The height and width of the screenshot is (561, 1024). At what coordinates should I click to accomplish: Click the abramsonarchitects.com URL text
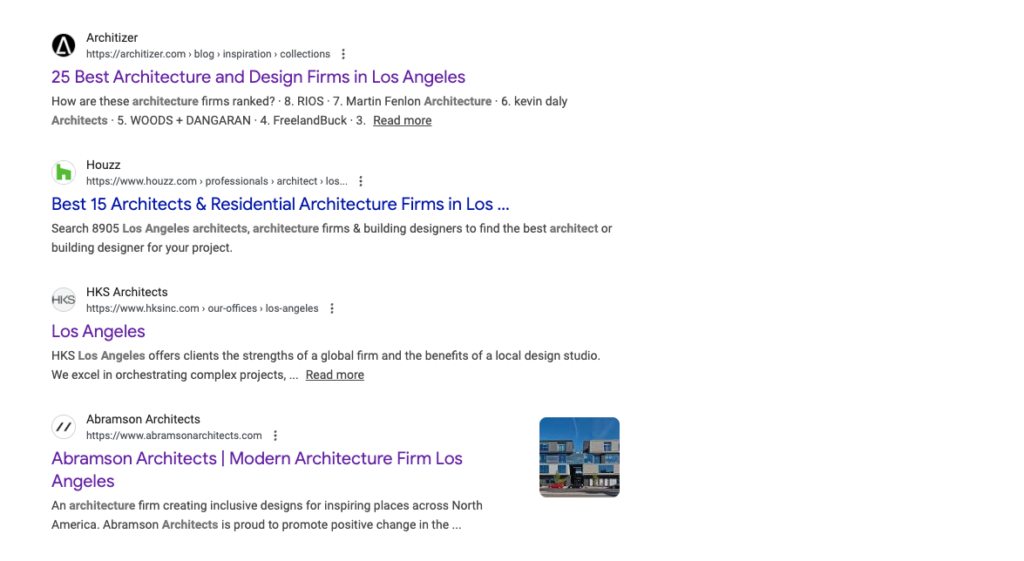173,435
